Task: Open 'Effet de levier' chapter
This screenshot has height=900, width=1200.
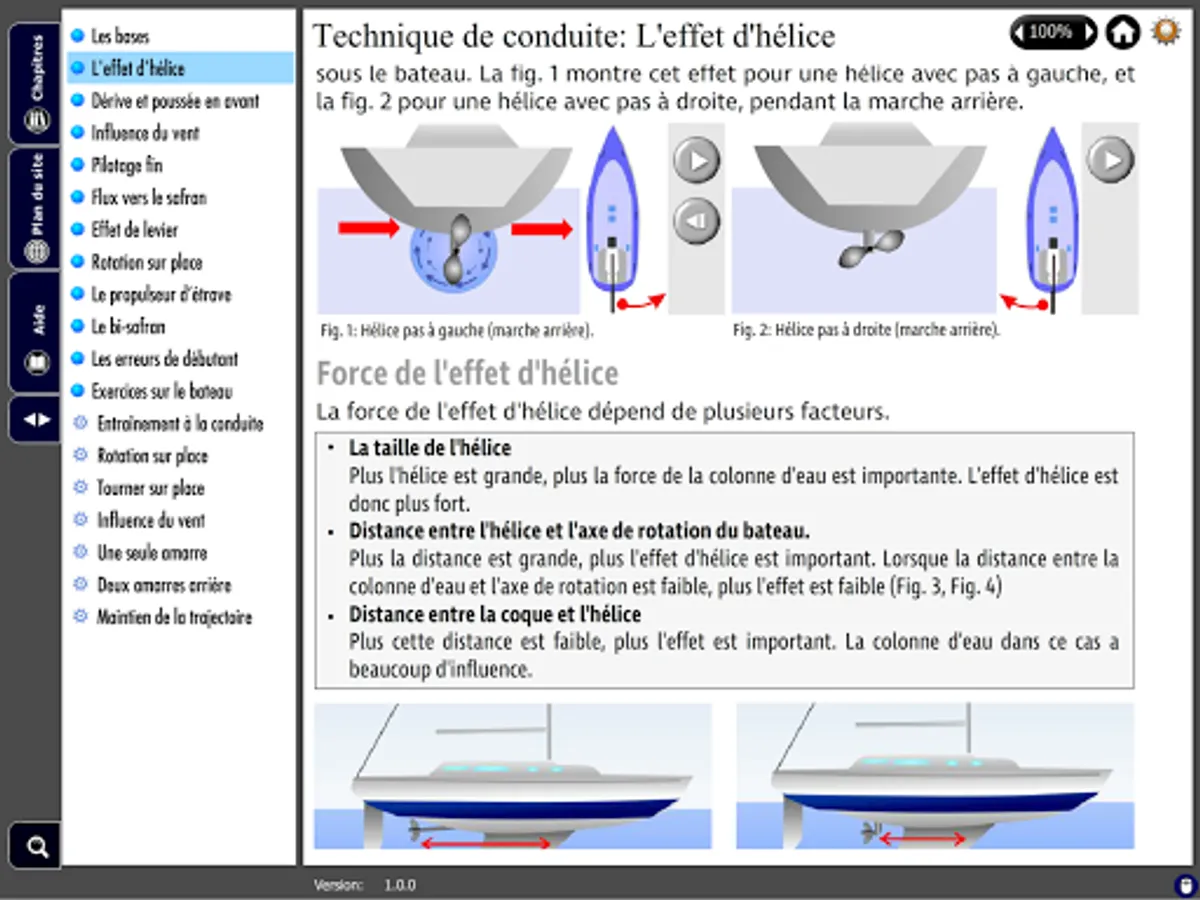Action: point(134,230)
